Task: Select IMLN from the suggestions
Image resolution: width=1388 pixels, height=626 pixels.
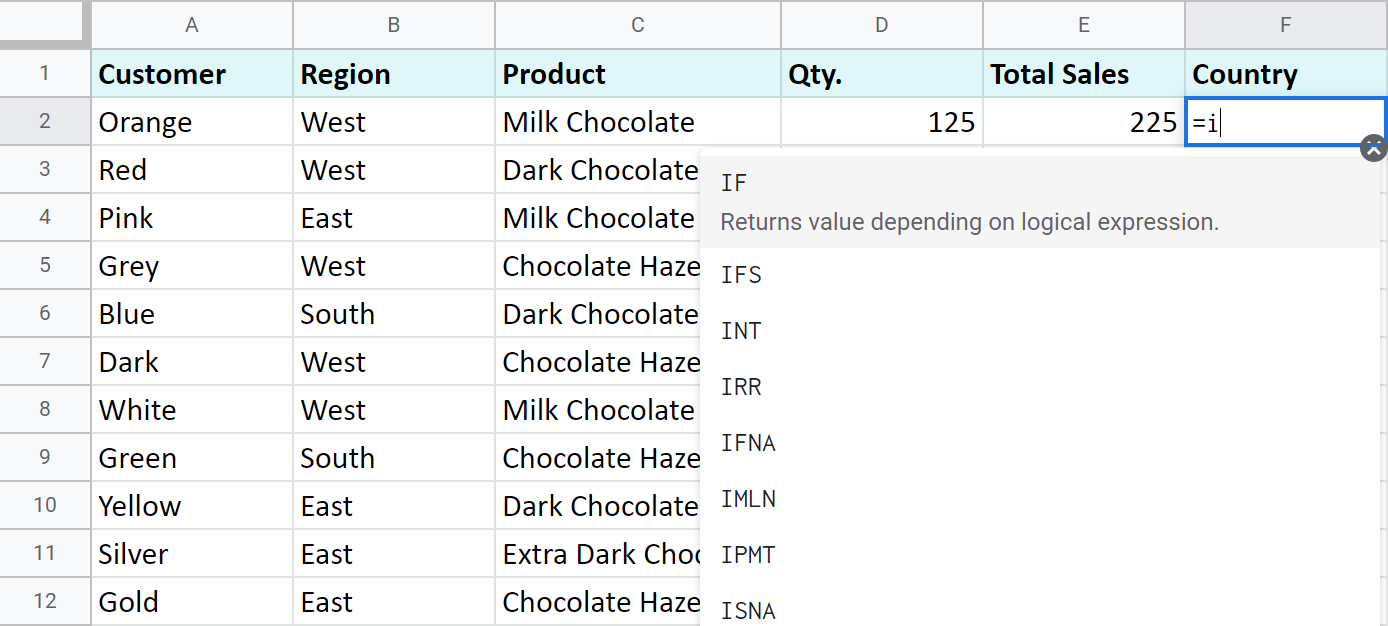Action: click(748, 499)
